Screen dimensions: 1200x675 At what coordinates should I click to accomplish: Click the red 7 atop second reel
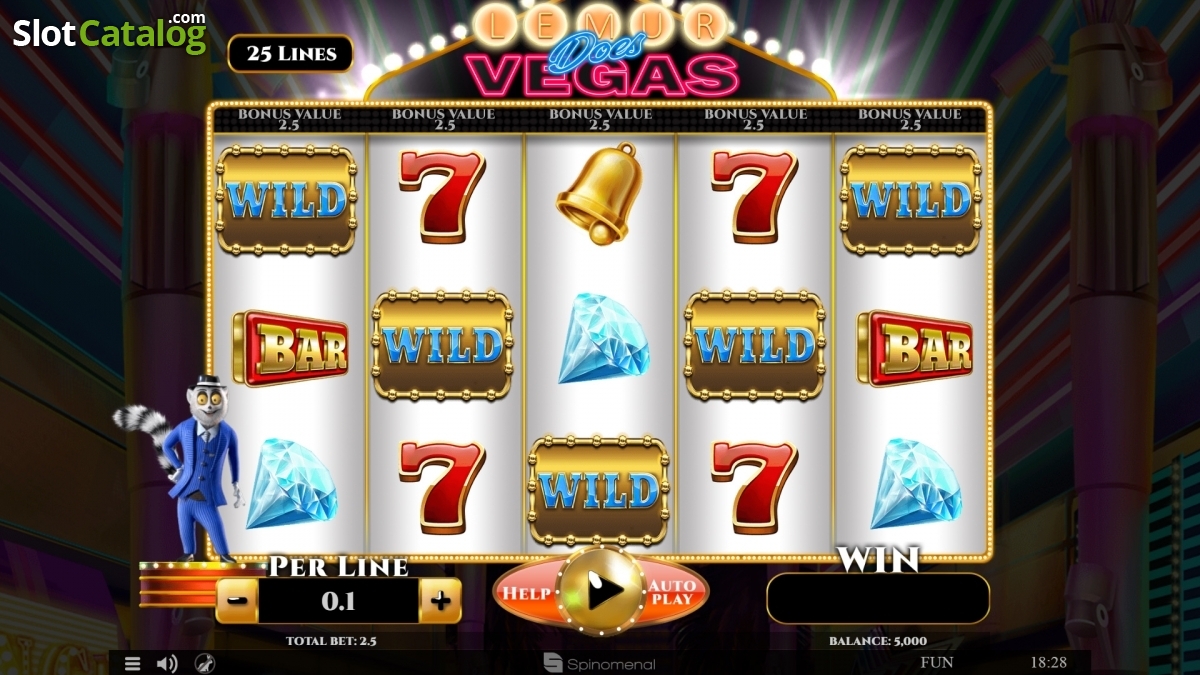[x=442, y=196]
